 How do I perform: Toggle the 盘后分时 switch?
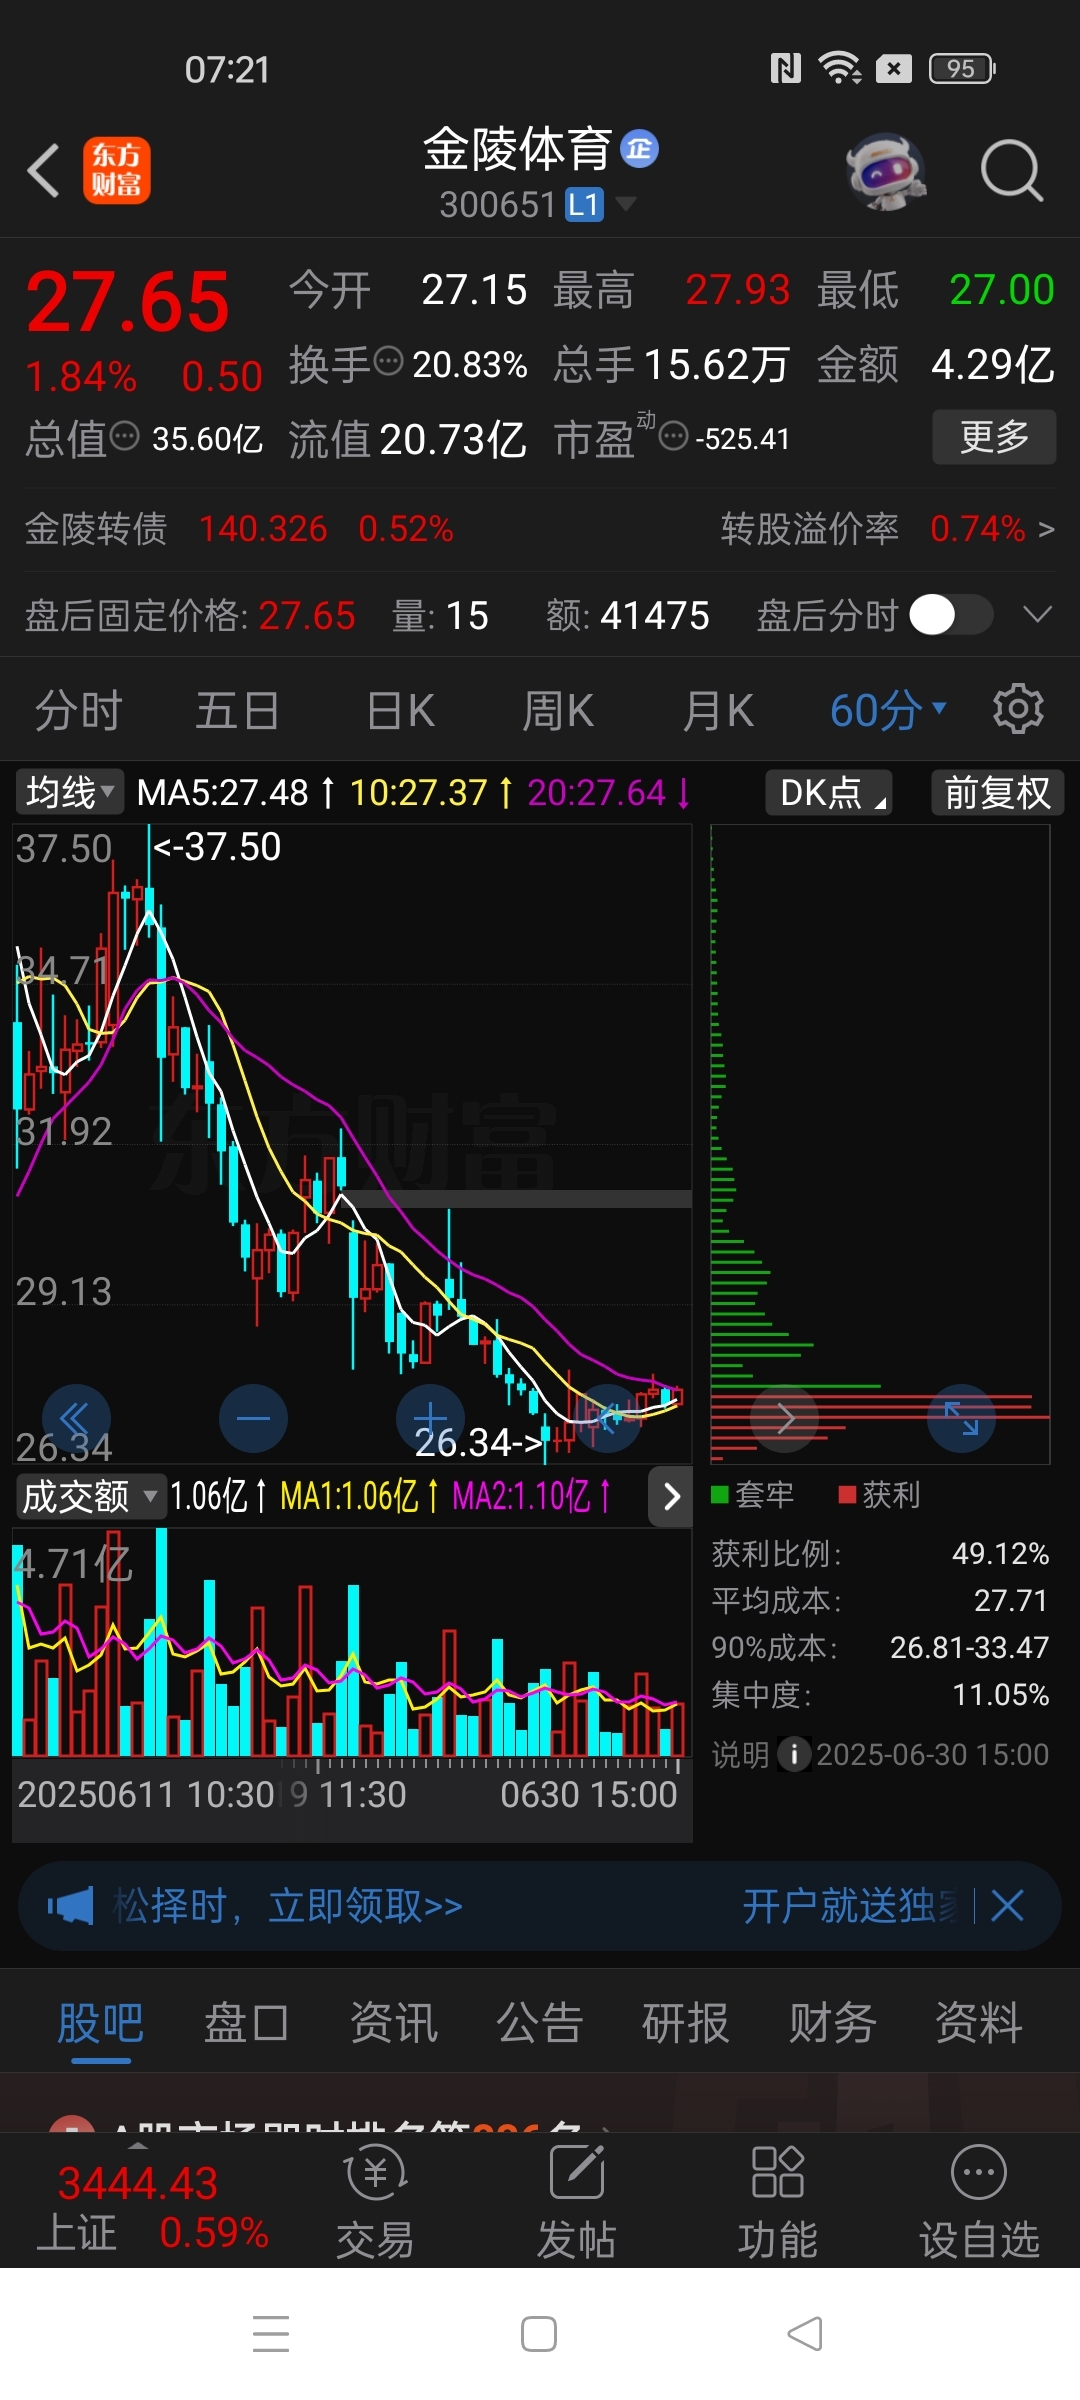[x=951, y=615]
